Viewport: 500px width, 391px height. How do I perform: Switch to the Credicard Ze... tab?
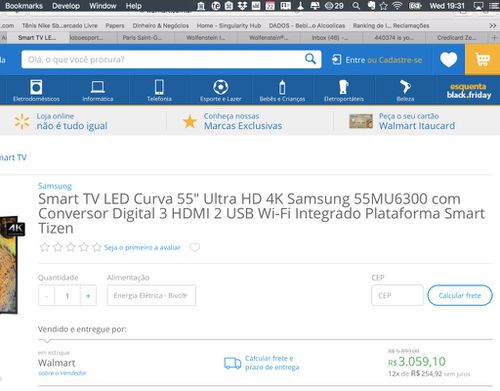[x=456, y=38]
